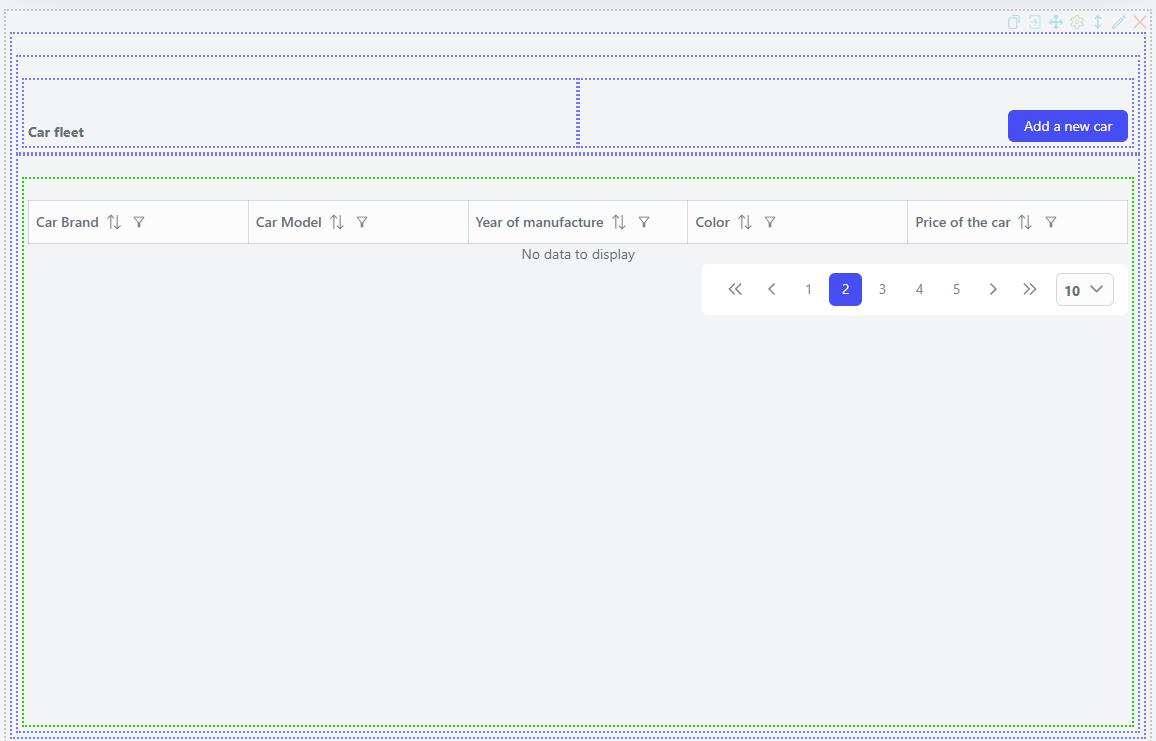Expand the rows-per-page dropdown showing 10
The image size is (1156, 741).
point(1084,290)
